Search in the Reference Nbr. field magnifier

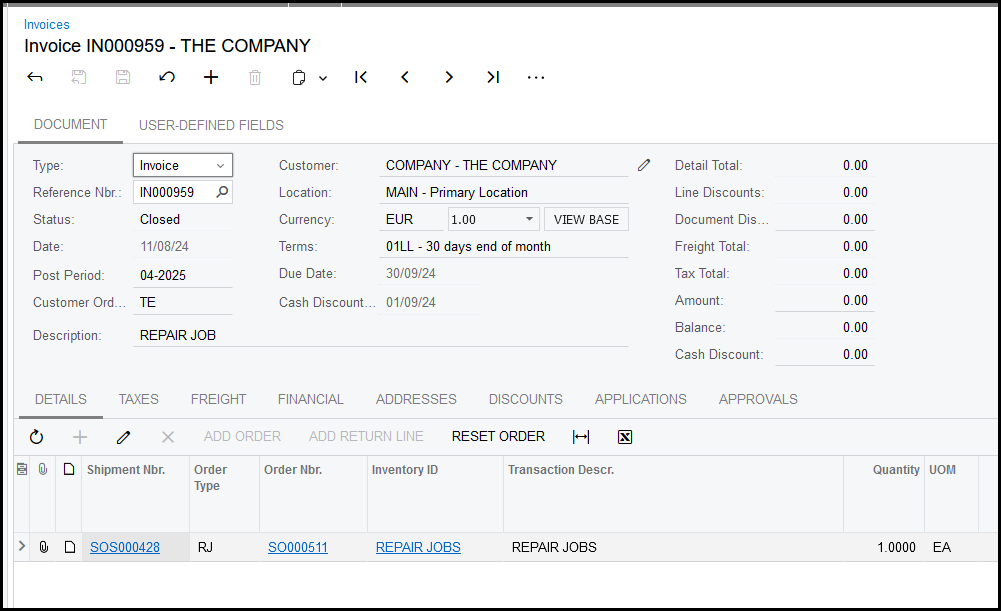222,192
